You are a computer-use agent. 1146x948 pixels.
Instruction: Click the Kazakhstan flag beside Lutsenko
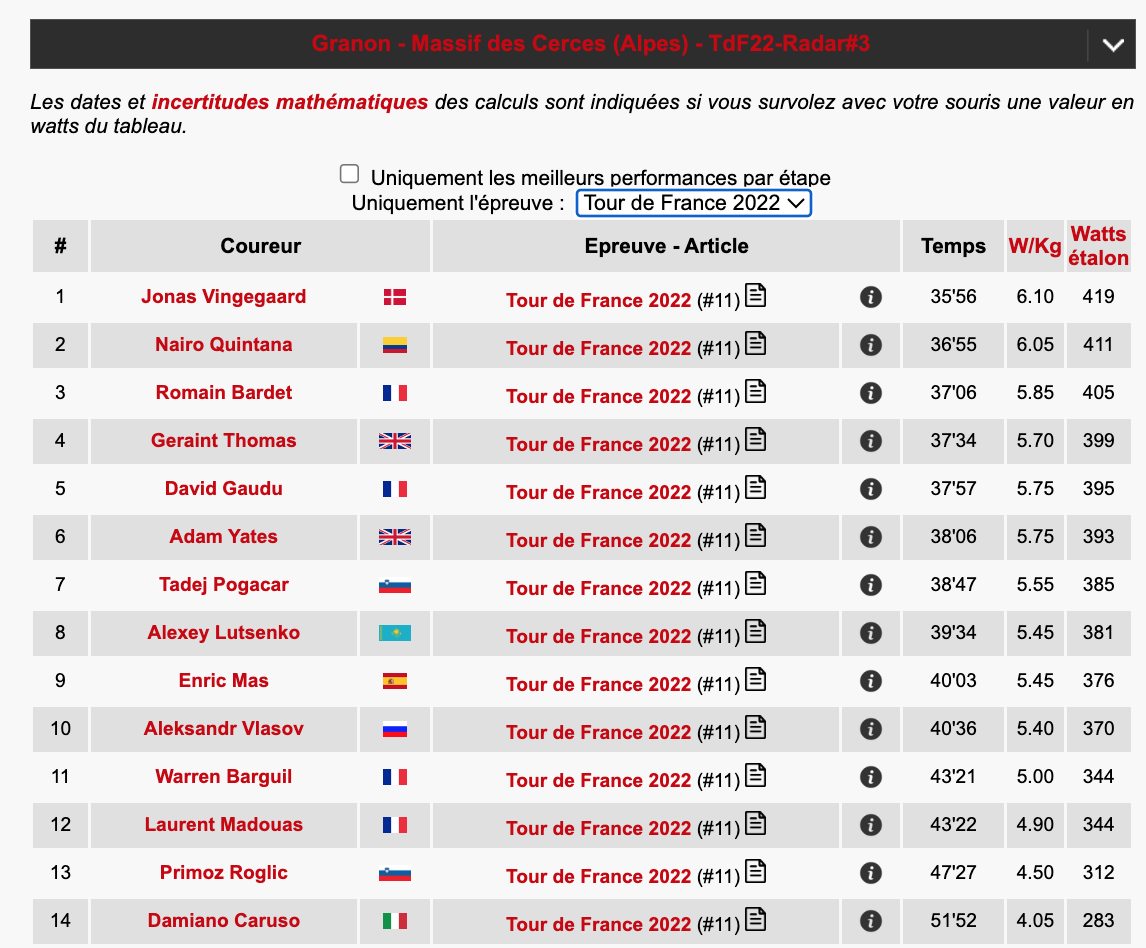pyautogui.click(x=395, y=633)
